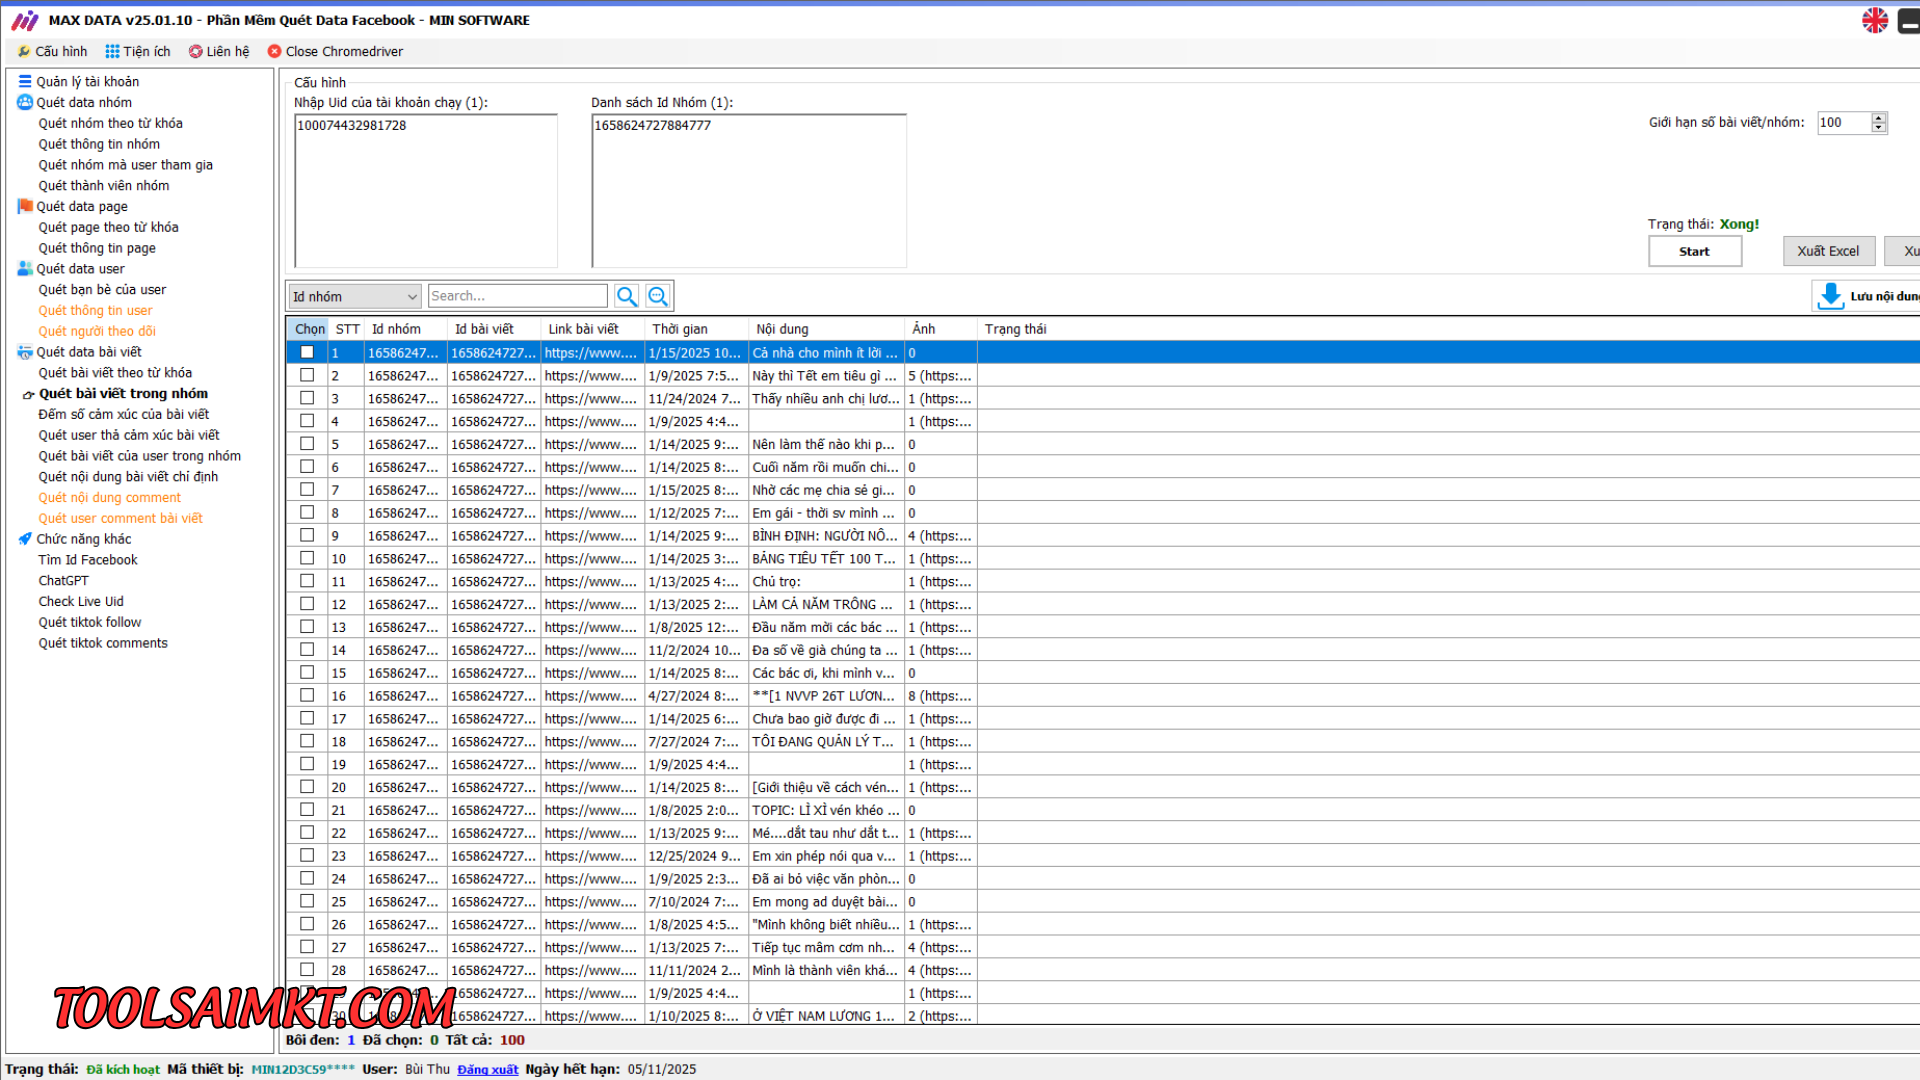Click the Tiện ích grid icon
The width and height of the screenshot is (1920, 1080).
pos(112,51)
